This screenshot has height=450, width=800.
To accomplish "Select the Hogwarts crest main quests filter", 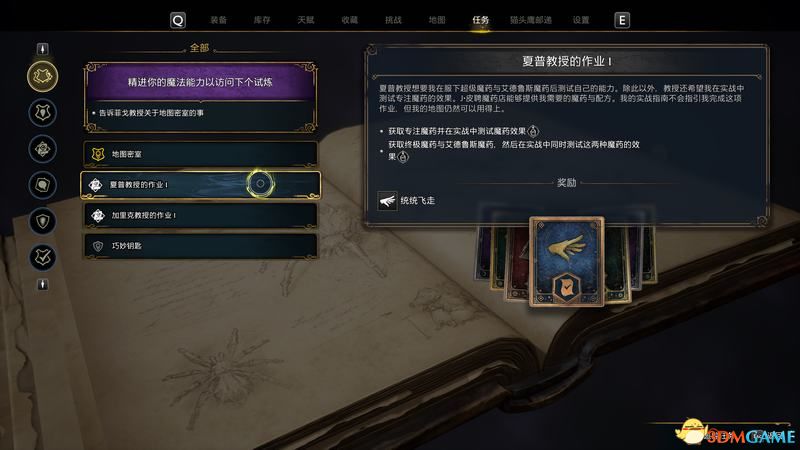I will point(42,113).
